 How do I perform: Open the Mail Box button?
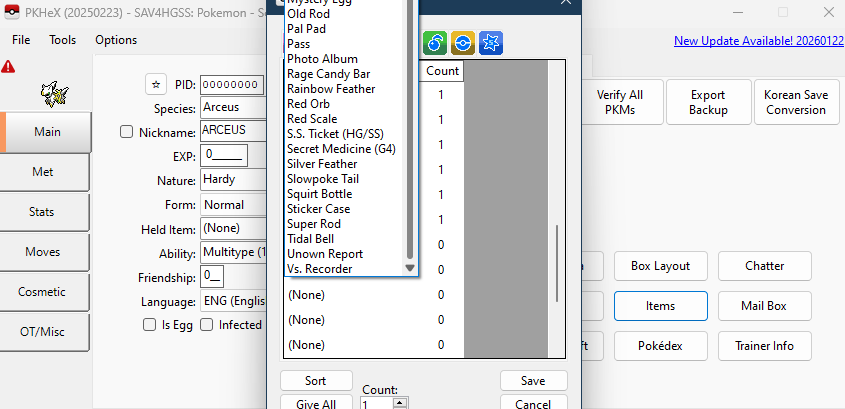click(x=765, y=306)
